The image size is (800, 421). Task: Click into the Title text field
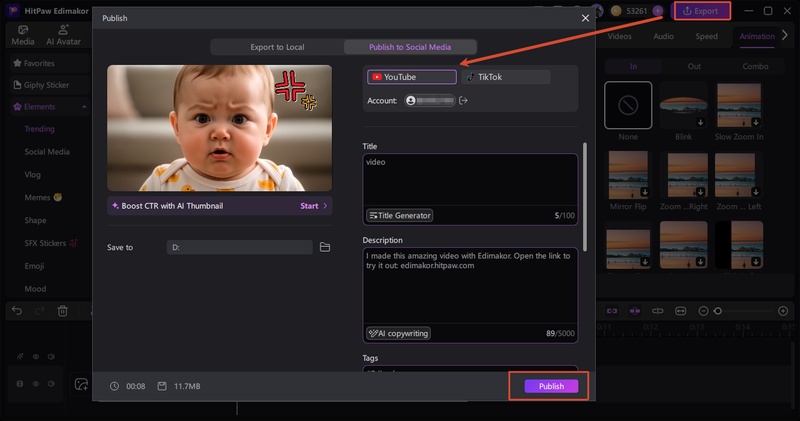coord(470,180)
